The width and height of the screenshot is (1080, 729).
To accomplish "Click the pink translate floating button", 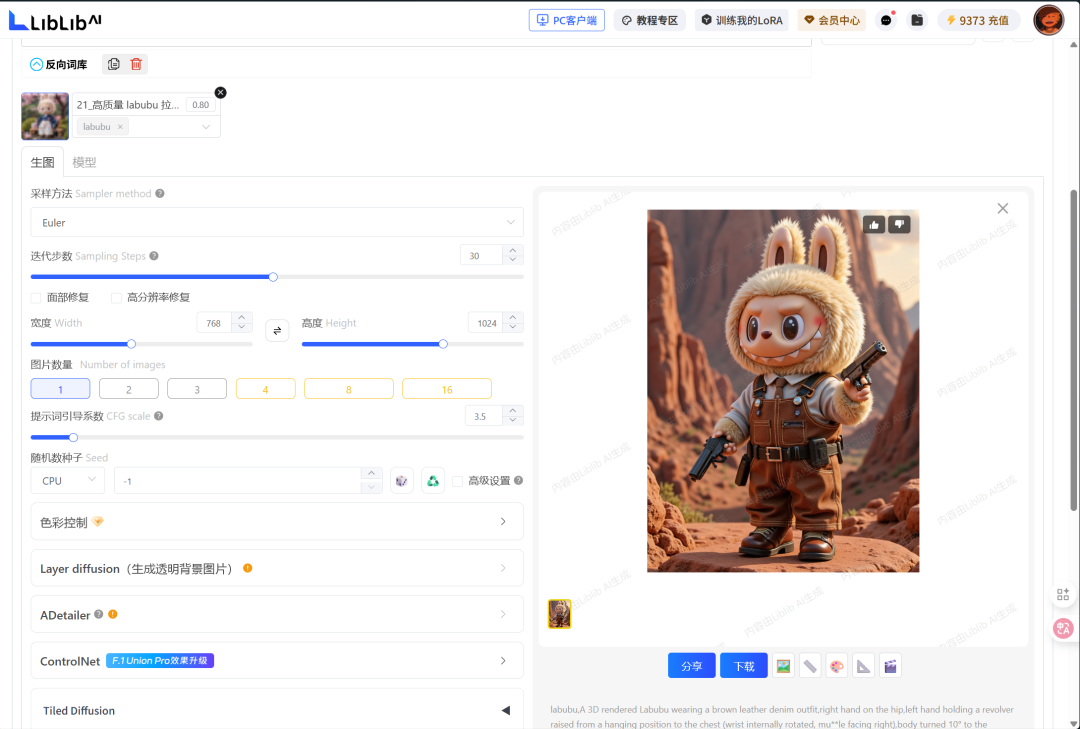I will (x=1063, y=628).
